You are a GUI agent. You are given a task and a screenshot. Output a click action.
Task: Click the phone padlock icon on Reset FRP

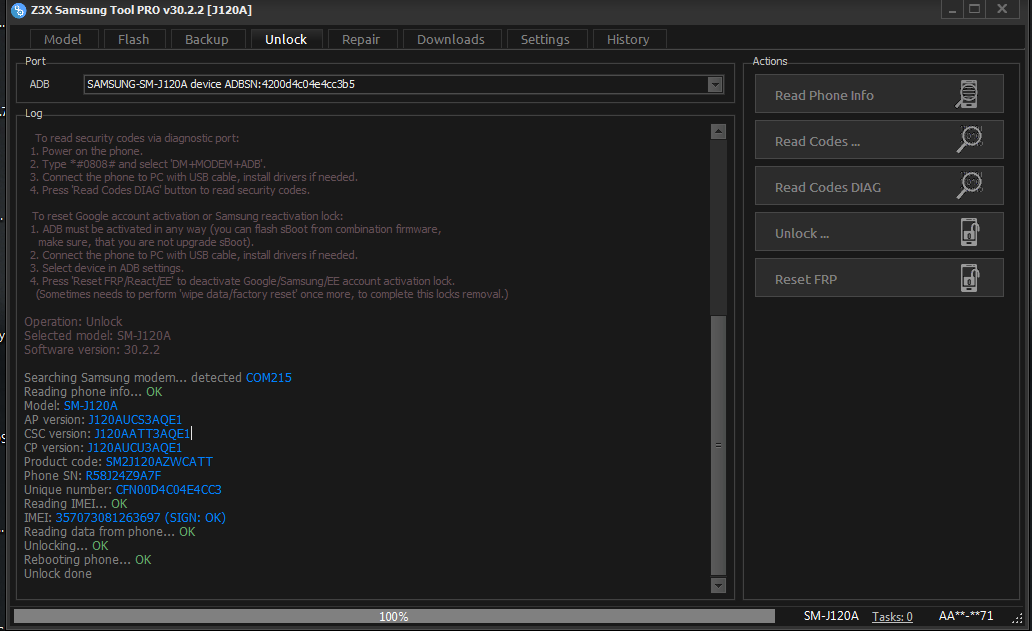click(969, 278)
